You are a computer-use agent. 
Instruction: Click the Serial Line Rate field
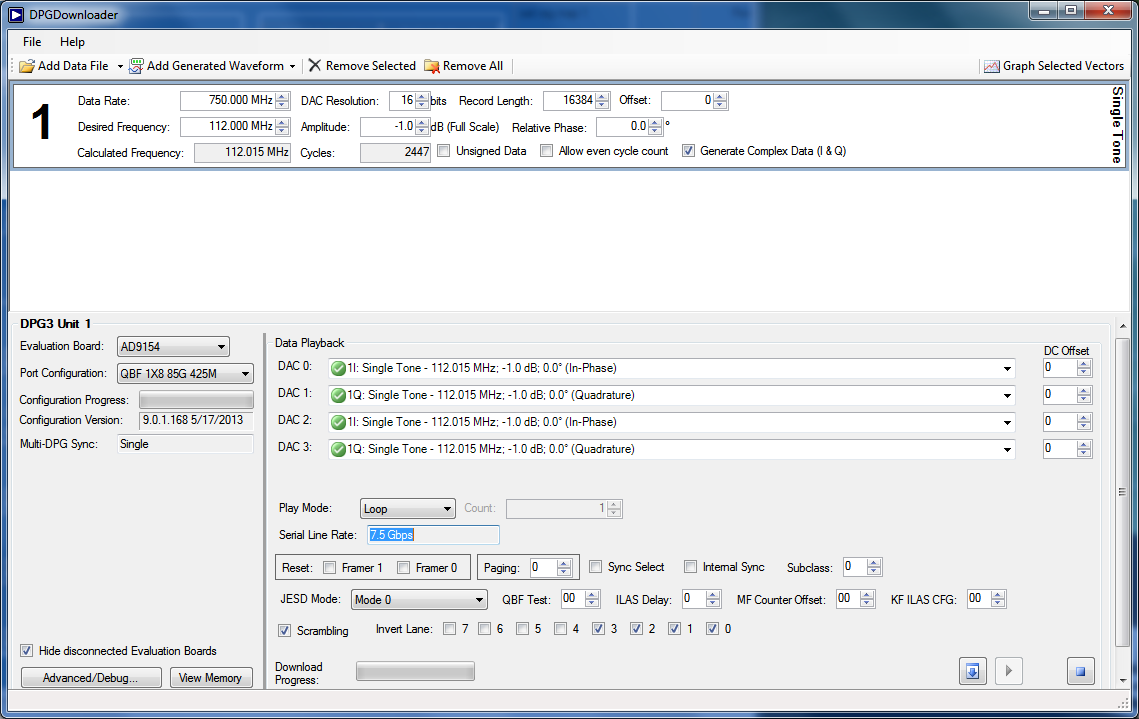(x=433, y=535)
